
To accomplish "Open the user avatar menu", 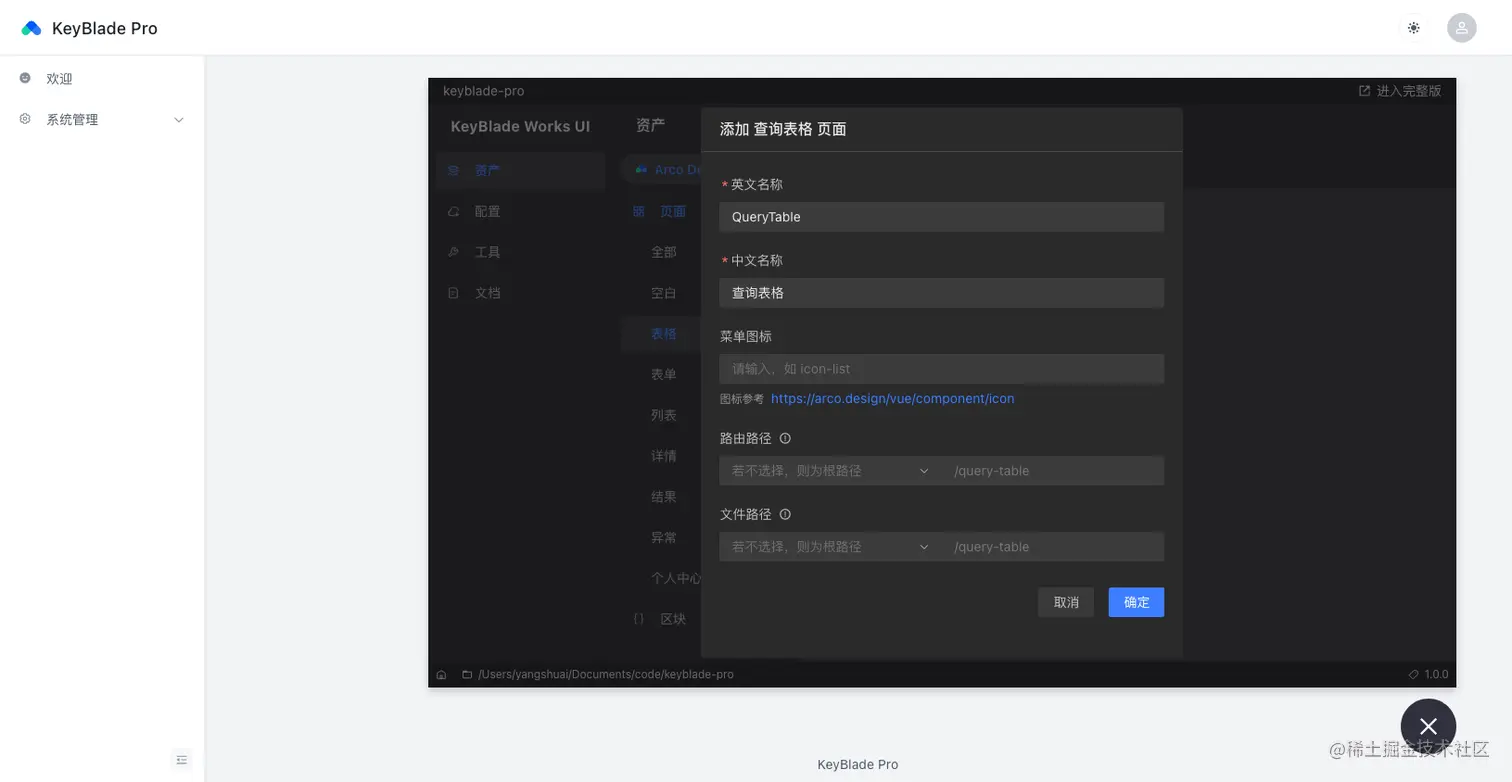I will click(x=1461, y=27).
